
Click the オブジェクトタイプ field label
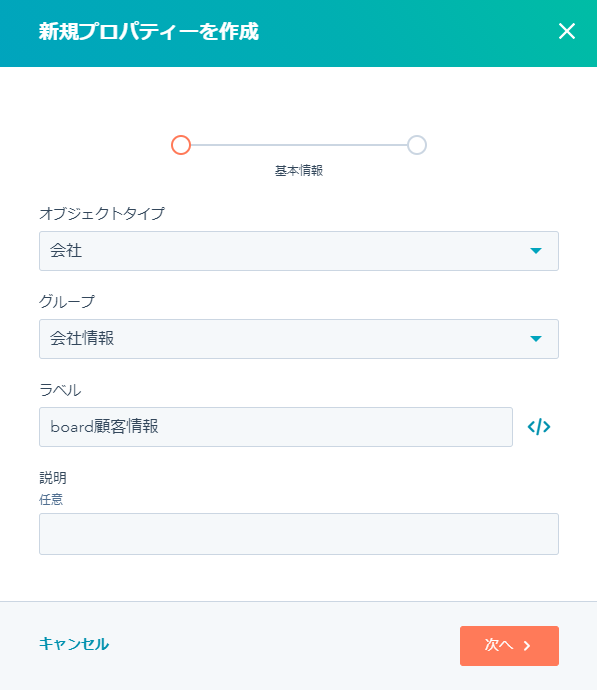click(102, 213)
